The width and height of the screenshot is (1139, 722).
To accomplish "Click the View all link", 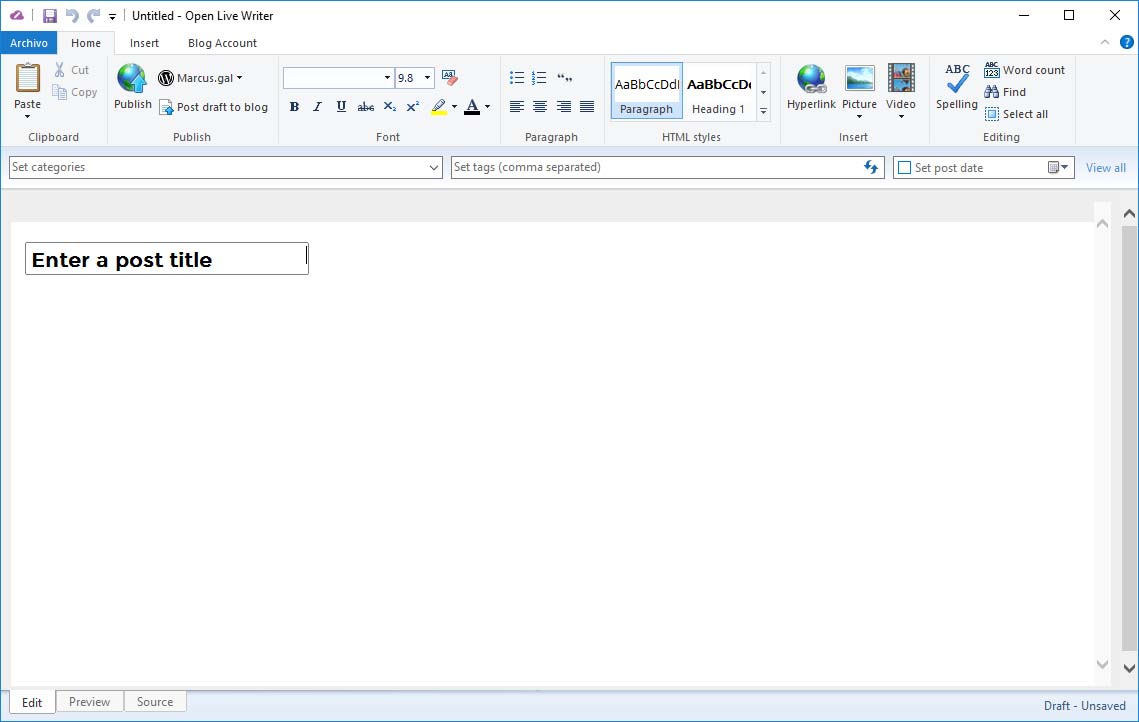I will pos(1106,168).
